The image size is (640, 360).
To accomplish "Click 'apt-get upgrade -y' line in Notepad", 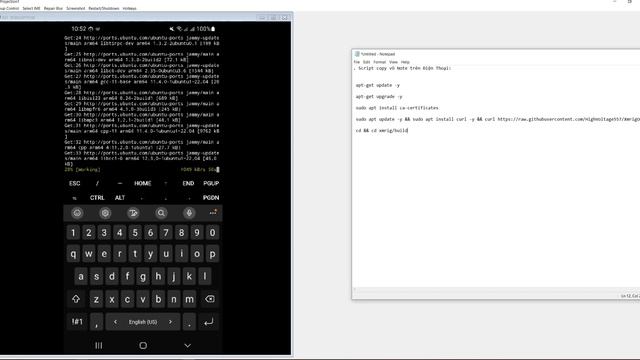I will pyautogui.click(x=379, y=97).
